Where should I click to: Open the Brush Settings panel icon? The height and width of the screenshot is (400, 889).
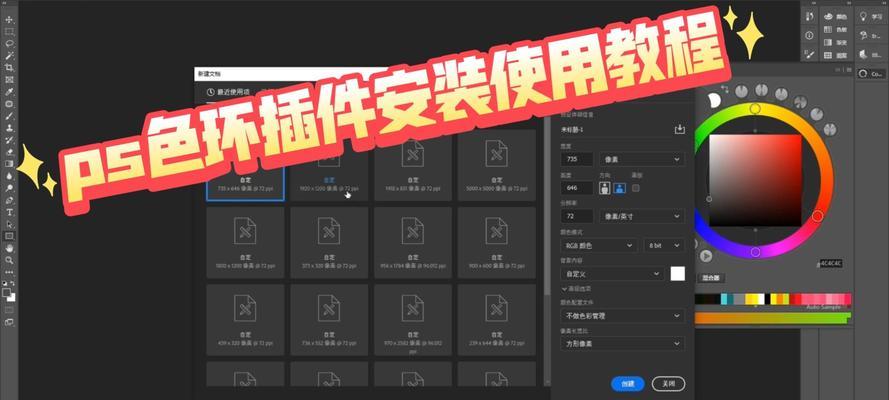(x=810, y=54)
